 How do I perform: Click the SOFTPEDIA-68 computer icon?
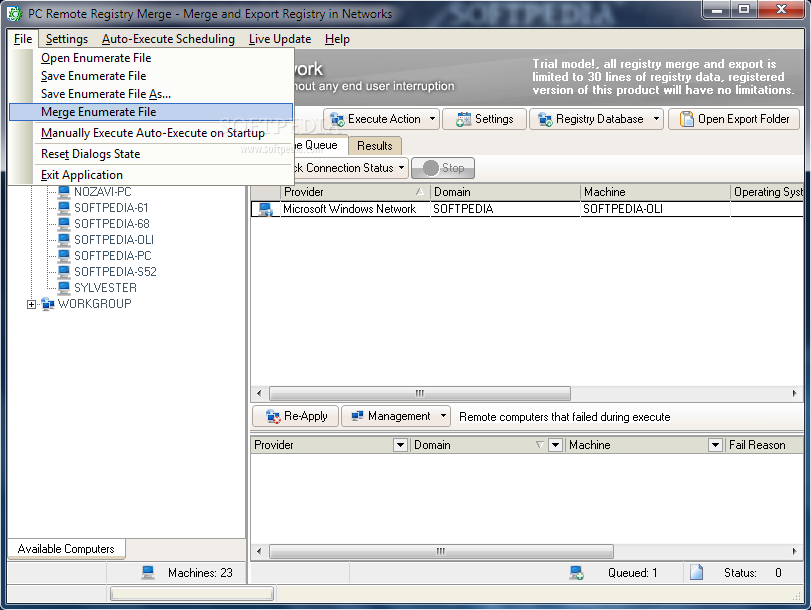point(64,224)
